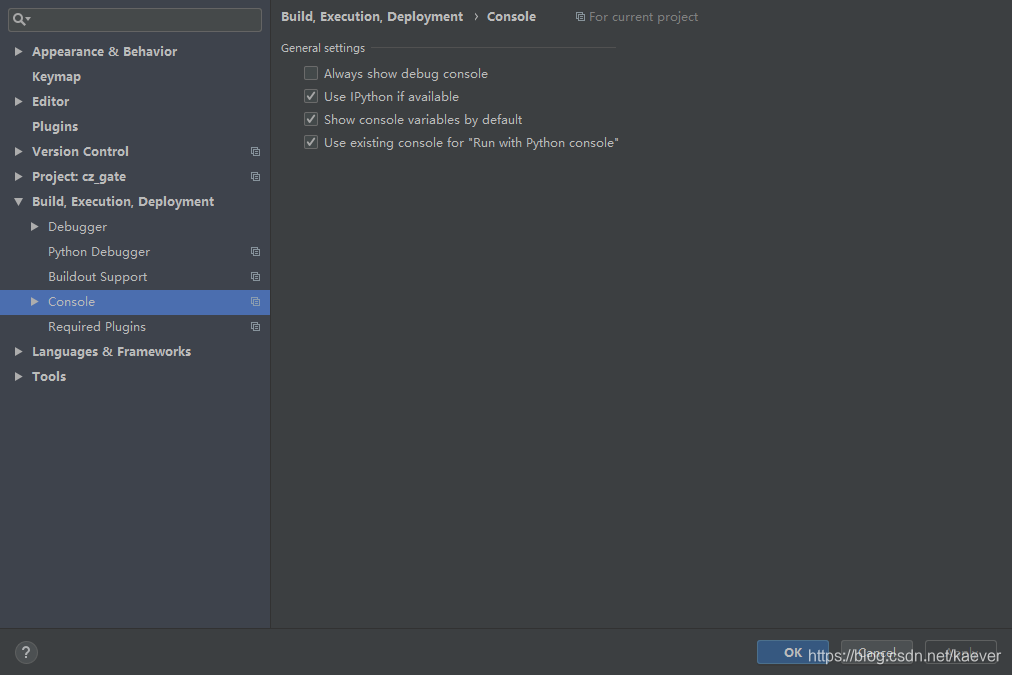Click project-level icon beside Project: cz_gate

click(256, 177)
